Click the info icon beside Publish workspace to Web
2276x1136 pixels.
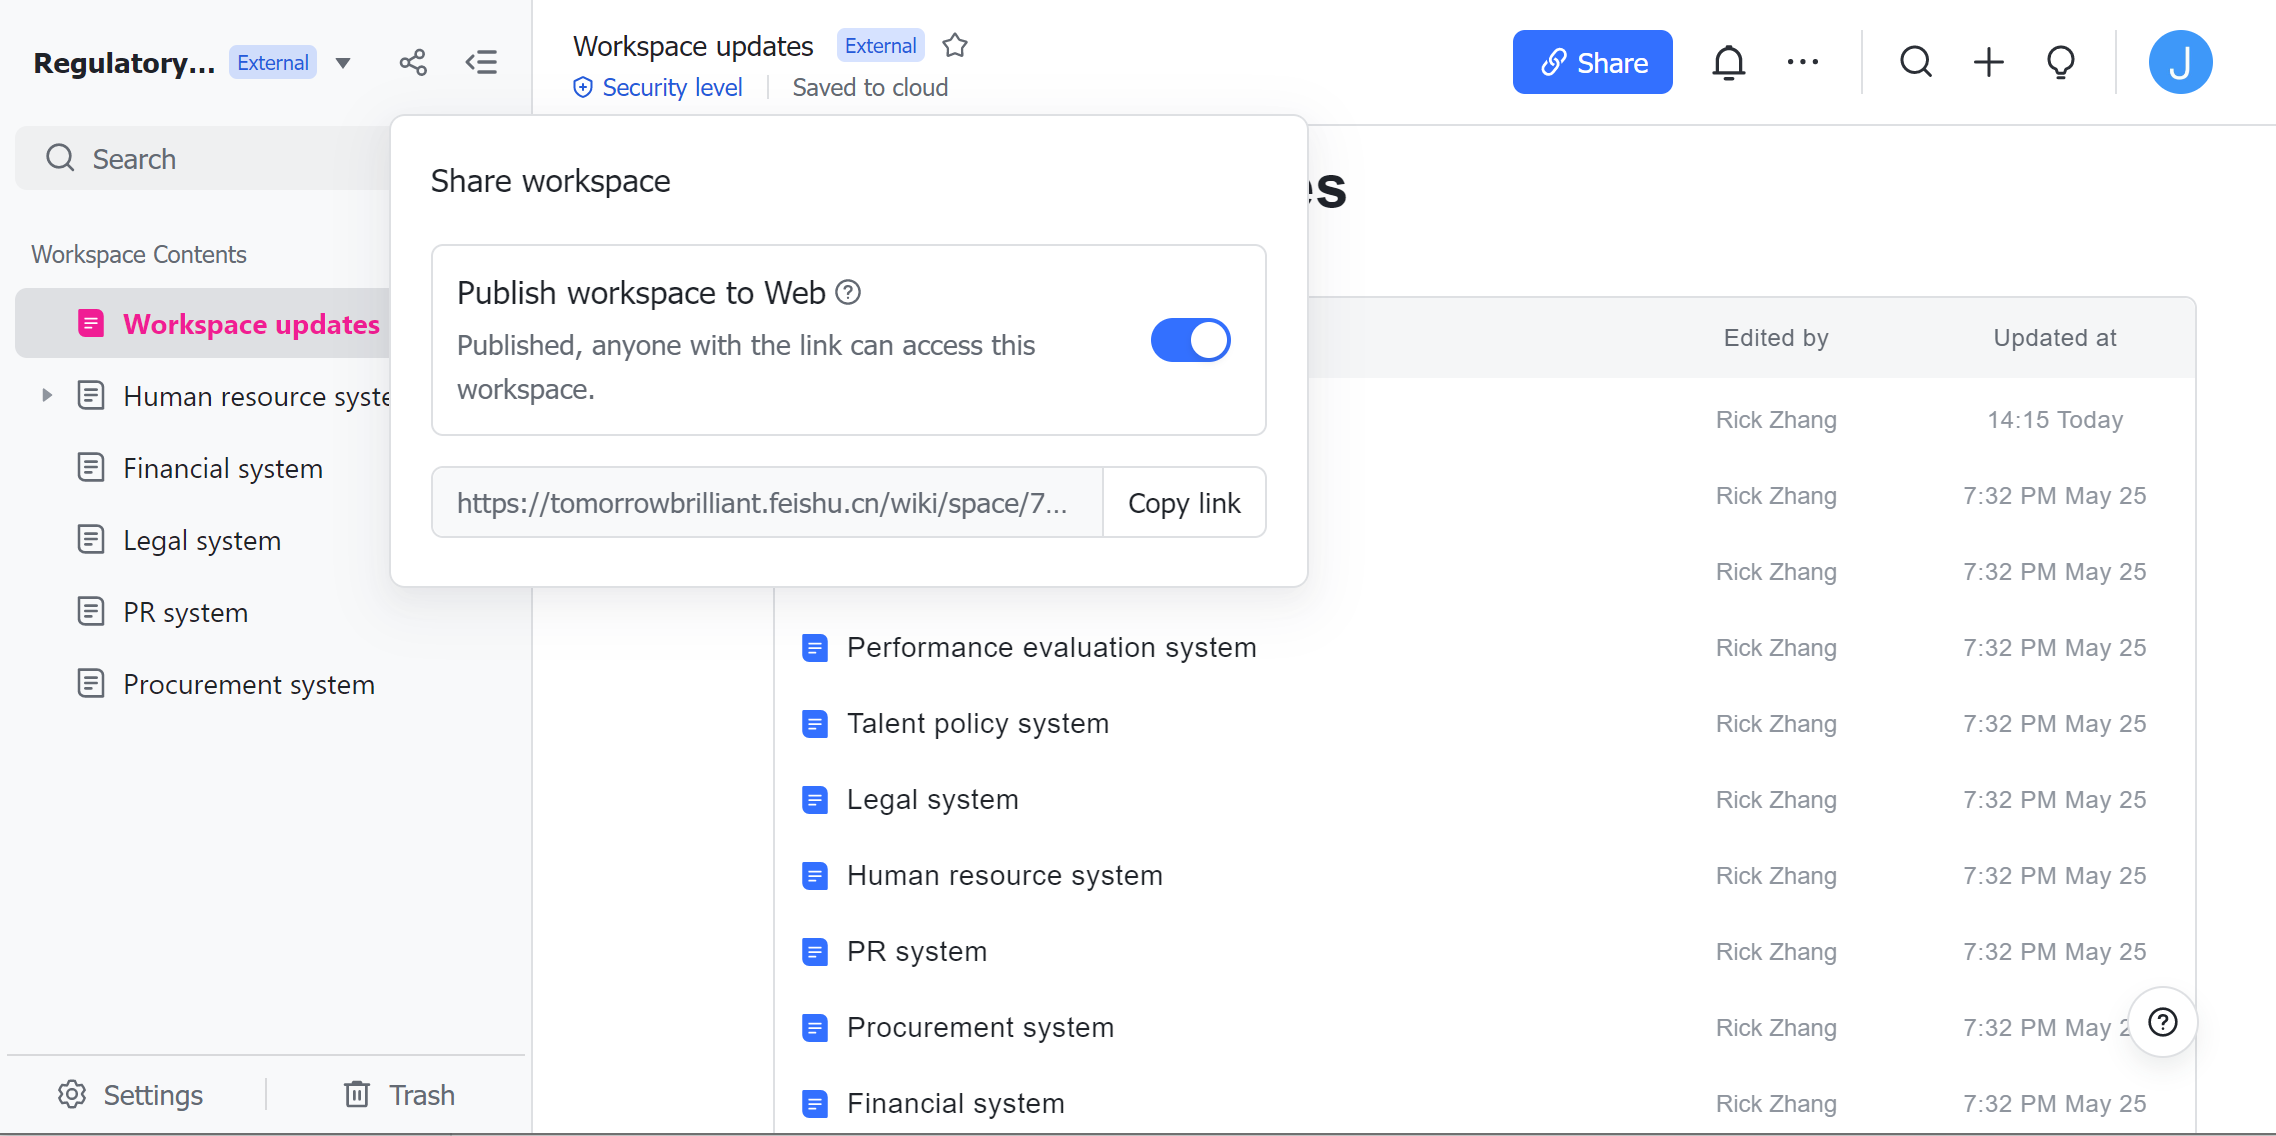pos(848,292)
